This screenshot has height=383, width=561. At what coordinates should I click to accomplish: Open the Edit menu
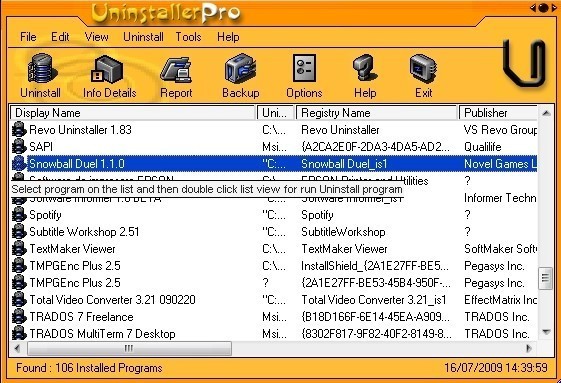coord(60,37)
